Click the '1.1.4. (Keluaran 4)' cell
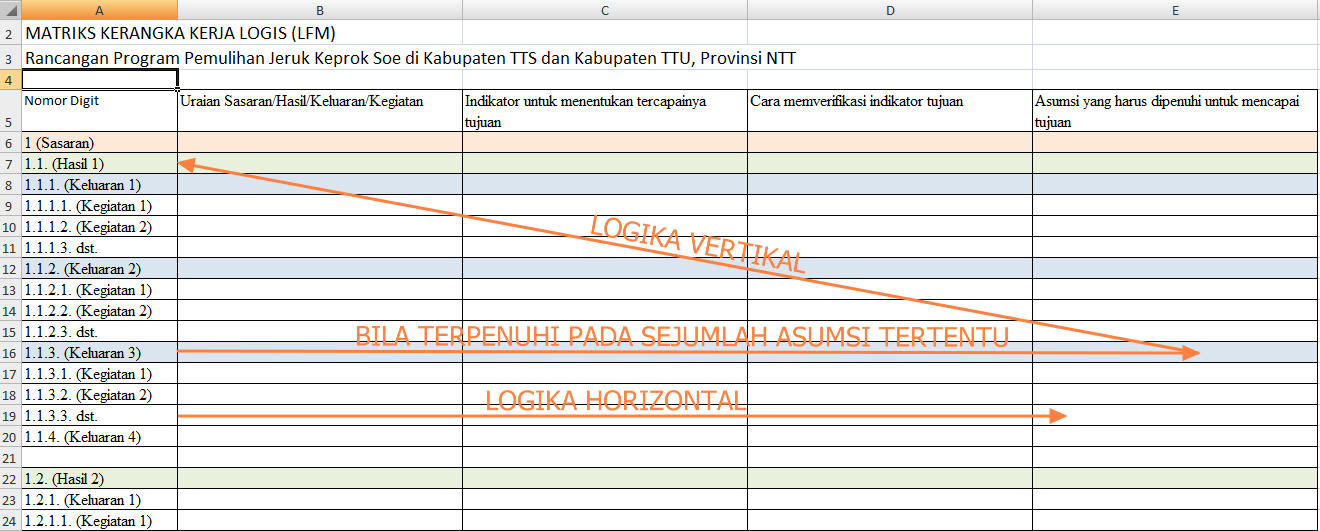The image size is (1320, 531). (x=99, y=437)
